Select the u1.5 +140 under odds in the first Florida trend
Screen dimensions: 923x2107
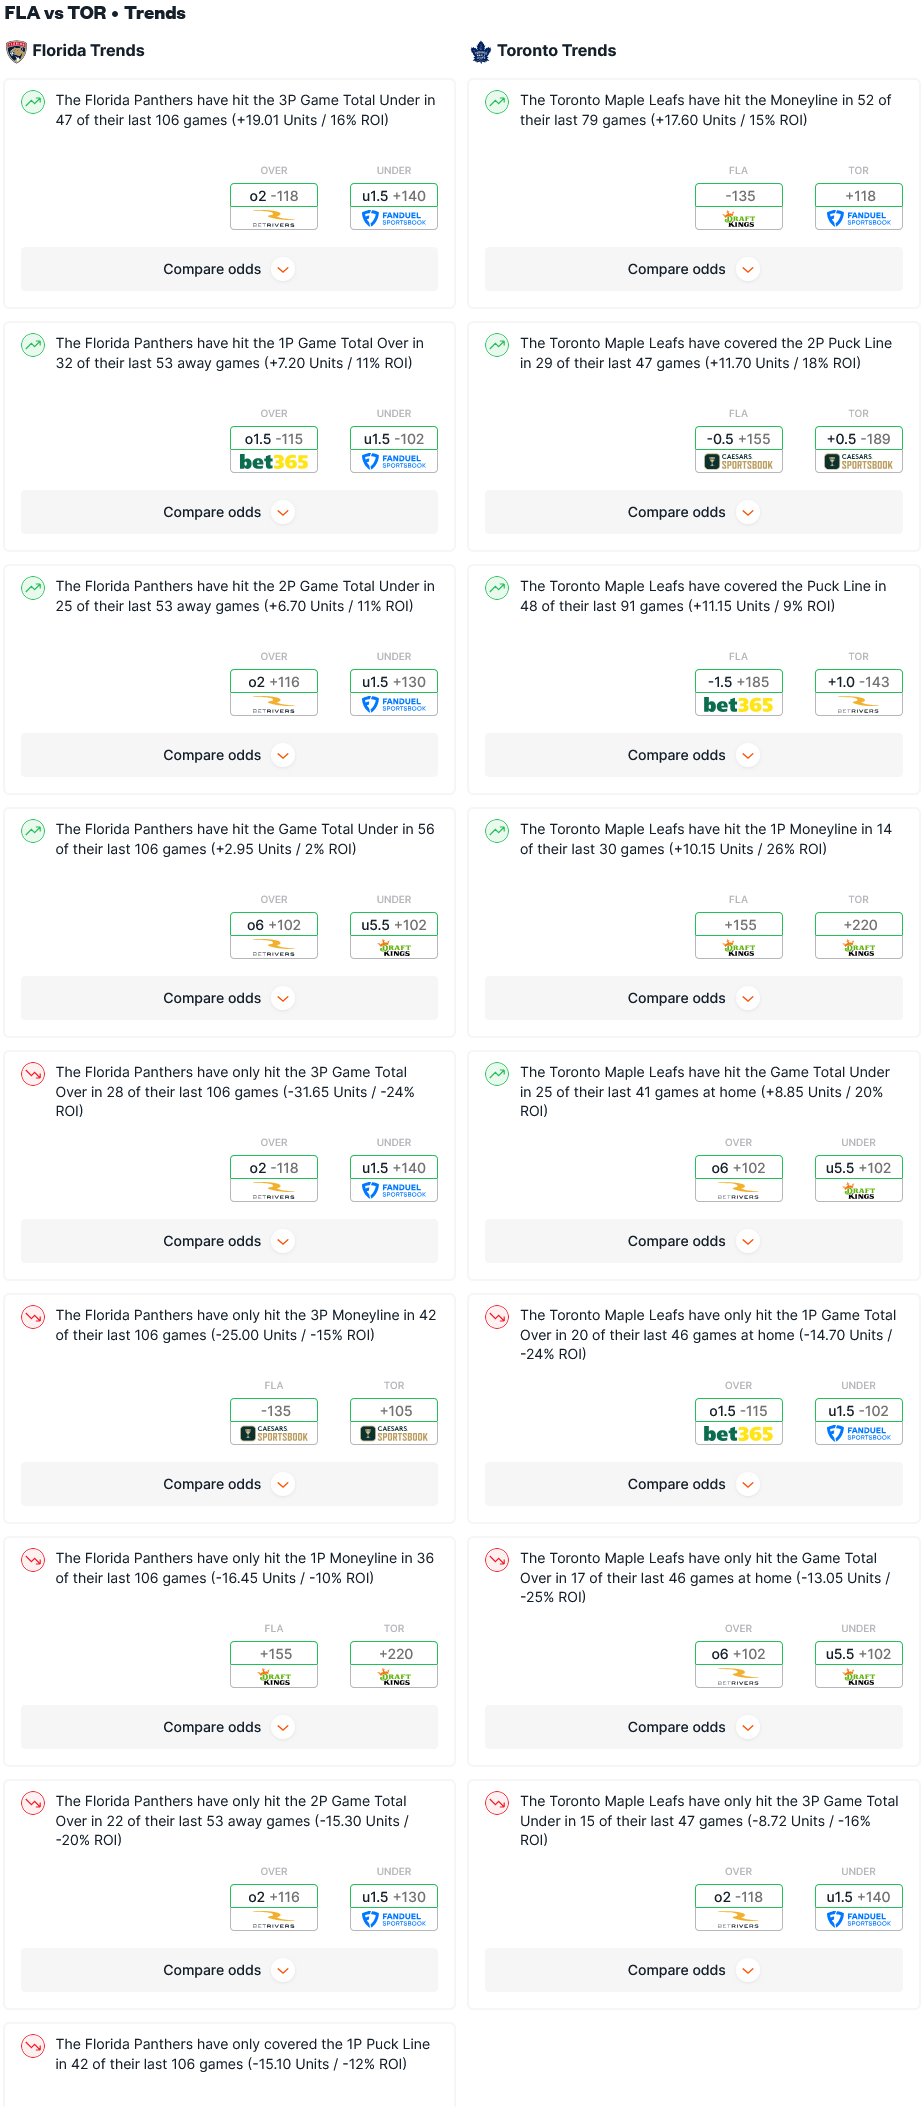394,196
